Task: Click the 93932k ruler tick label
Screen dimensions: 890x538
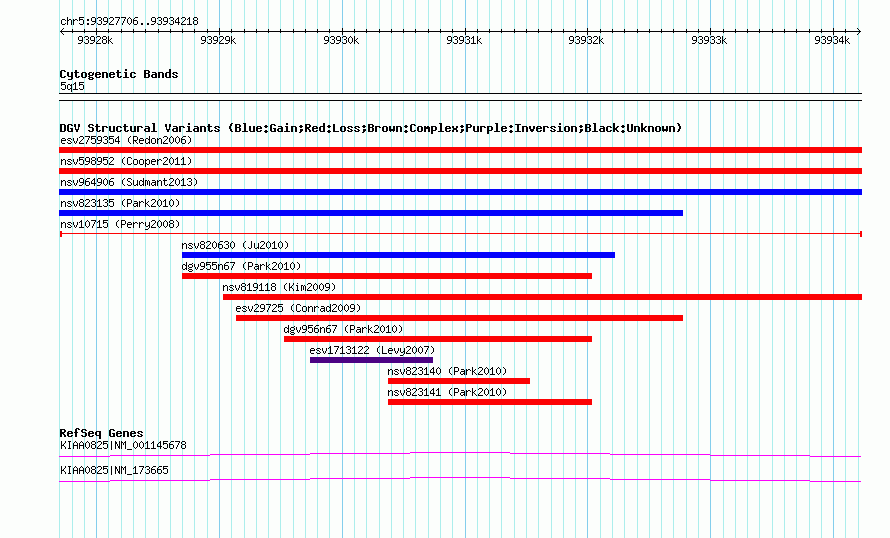Action: [586, 40]
